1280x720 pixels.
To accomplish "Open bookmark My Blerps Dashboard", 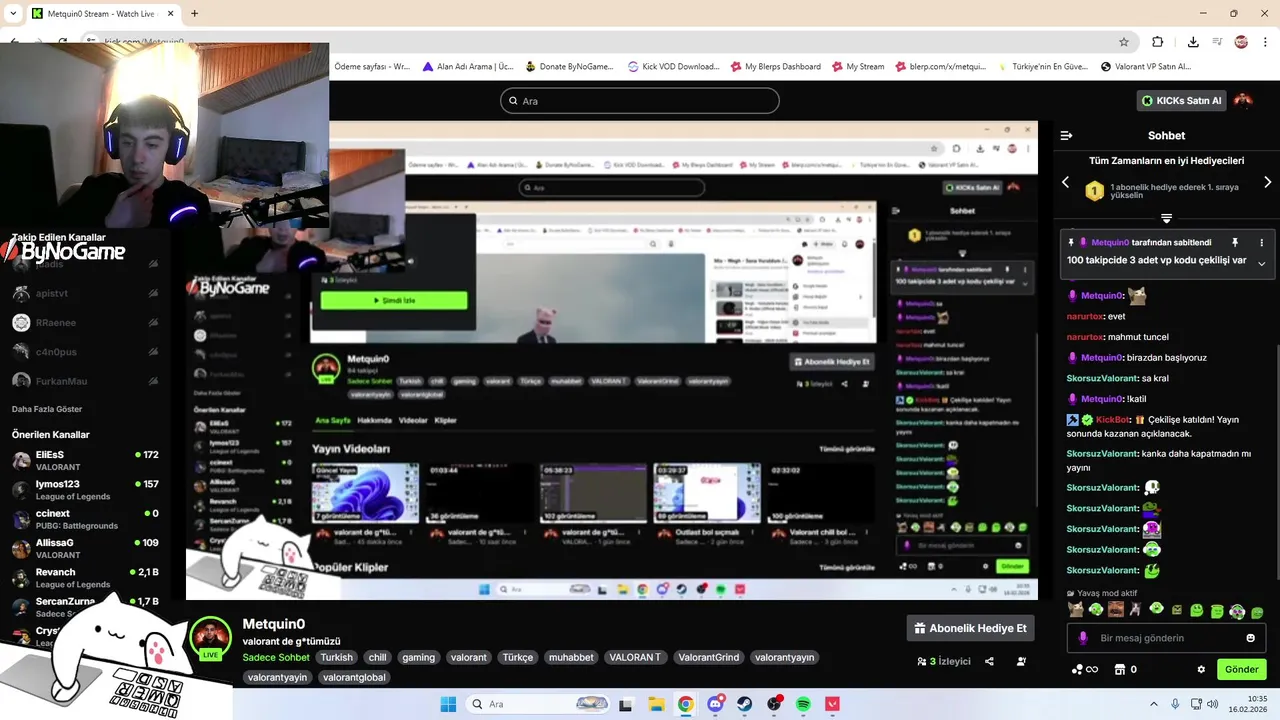I will (x=775, y=67).
